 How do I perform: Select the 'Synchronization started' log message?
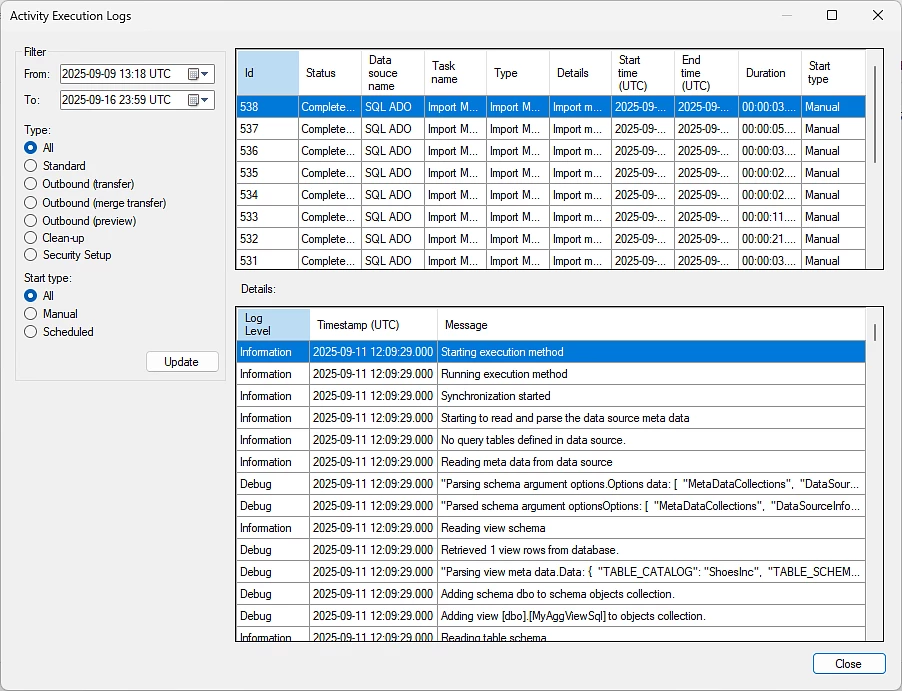click(x=495, y=396)
